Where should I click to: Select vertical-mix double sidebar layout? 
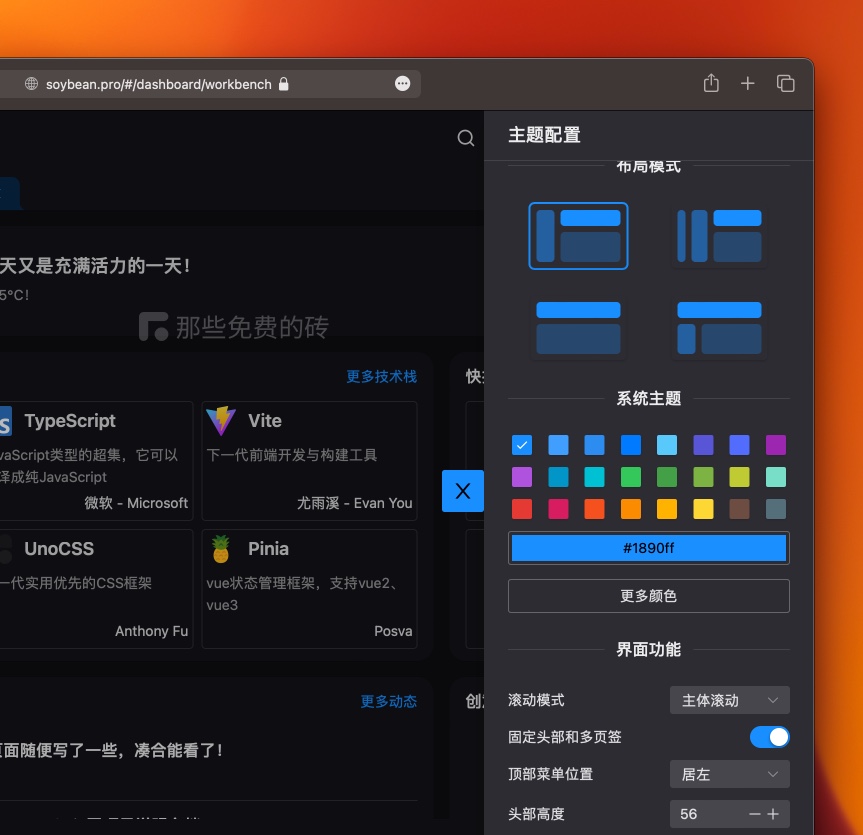point(719,236)
